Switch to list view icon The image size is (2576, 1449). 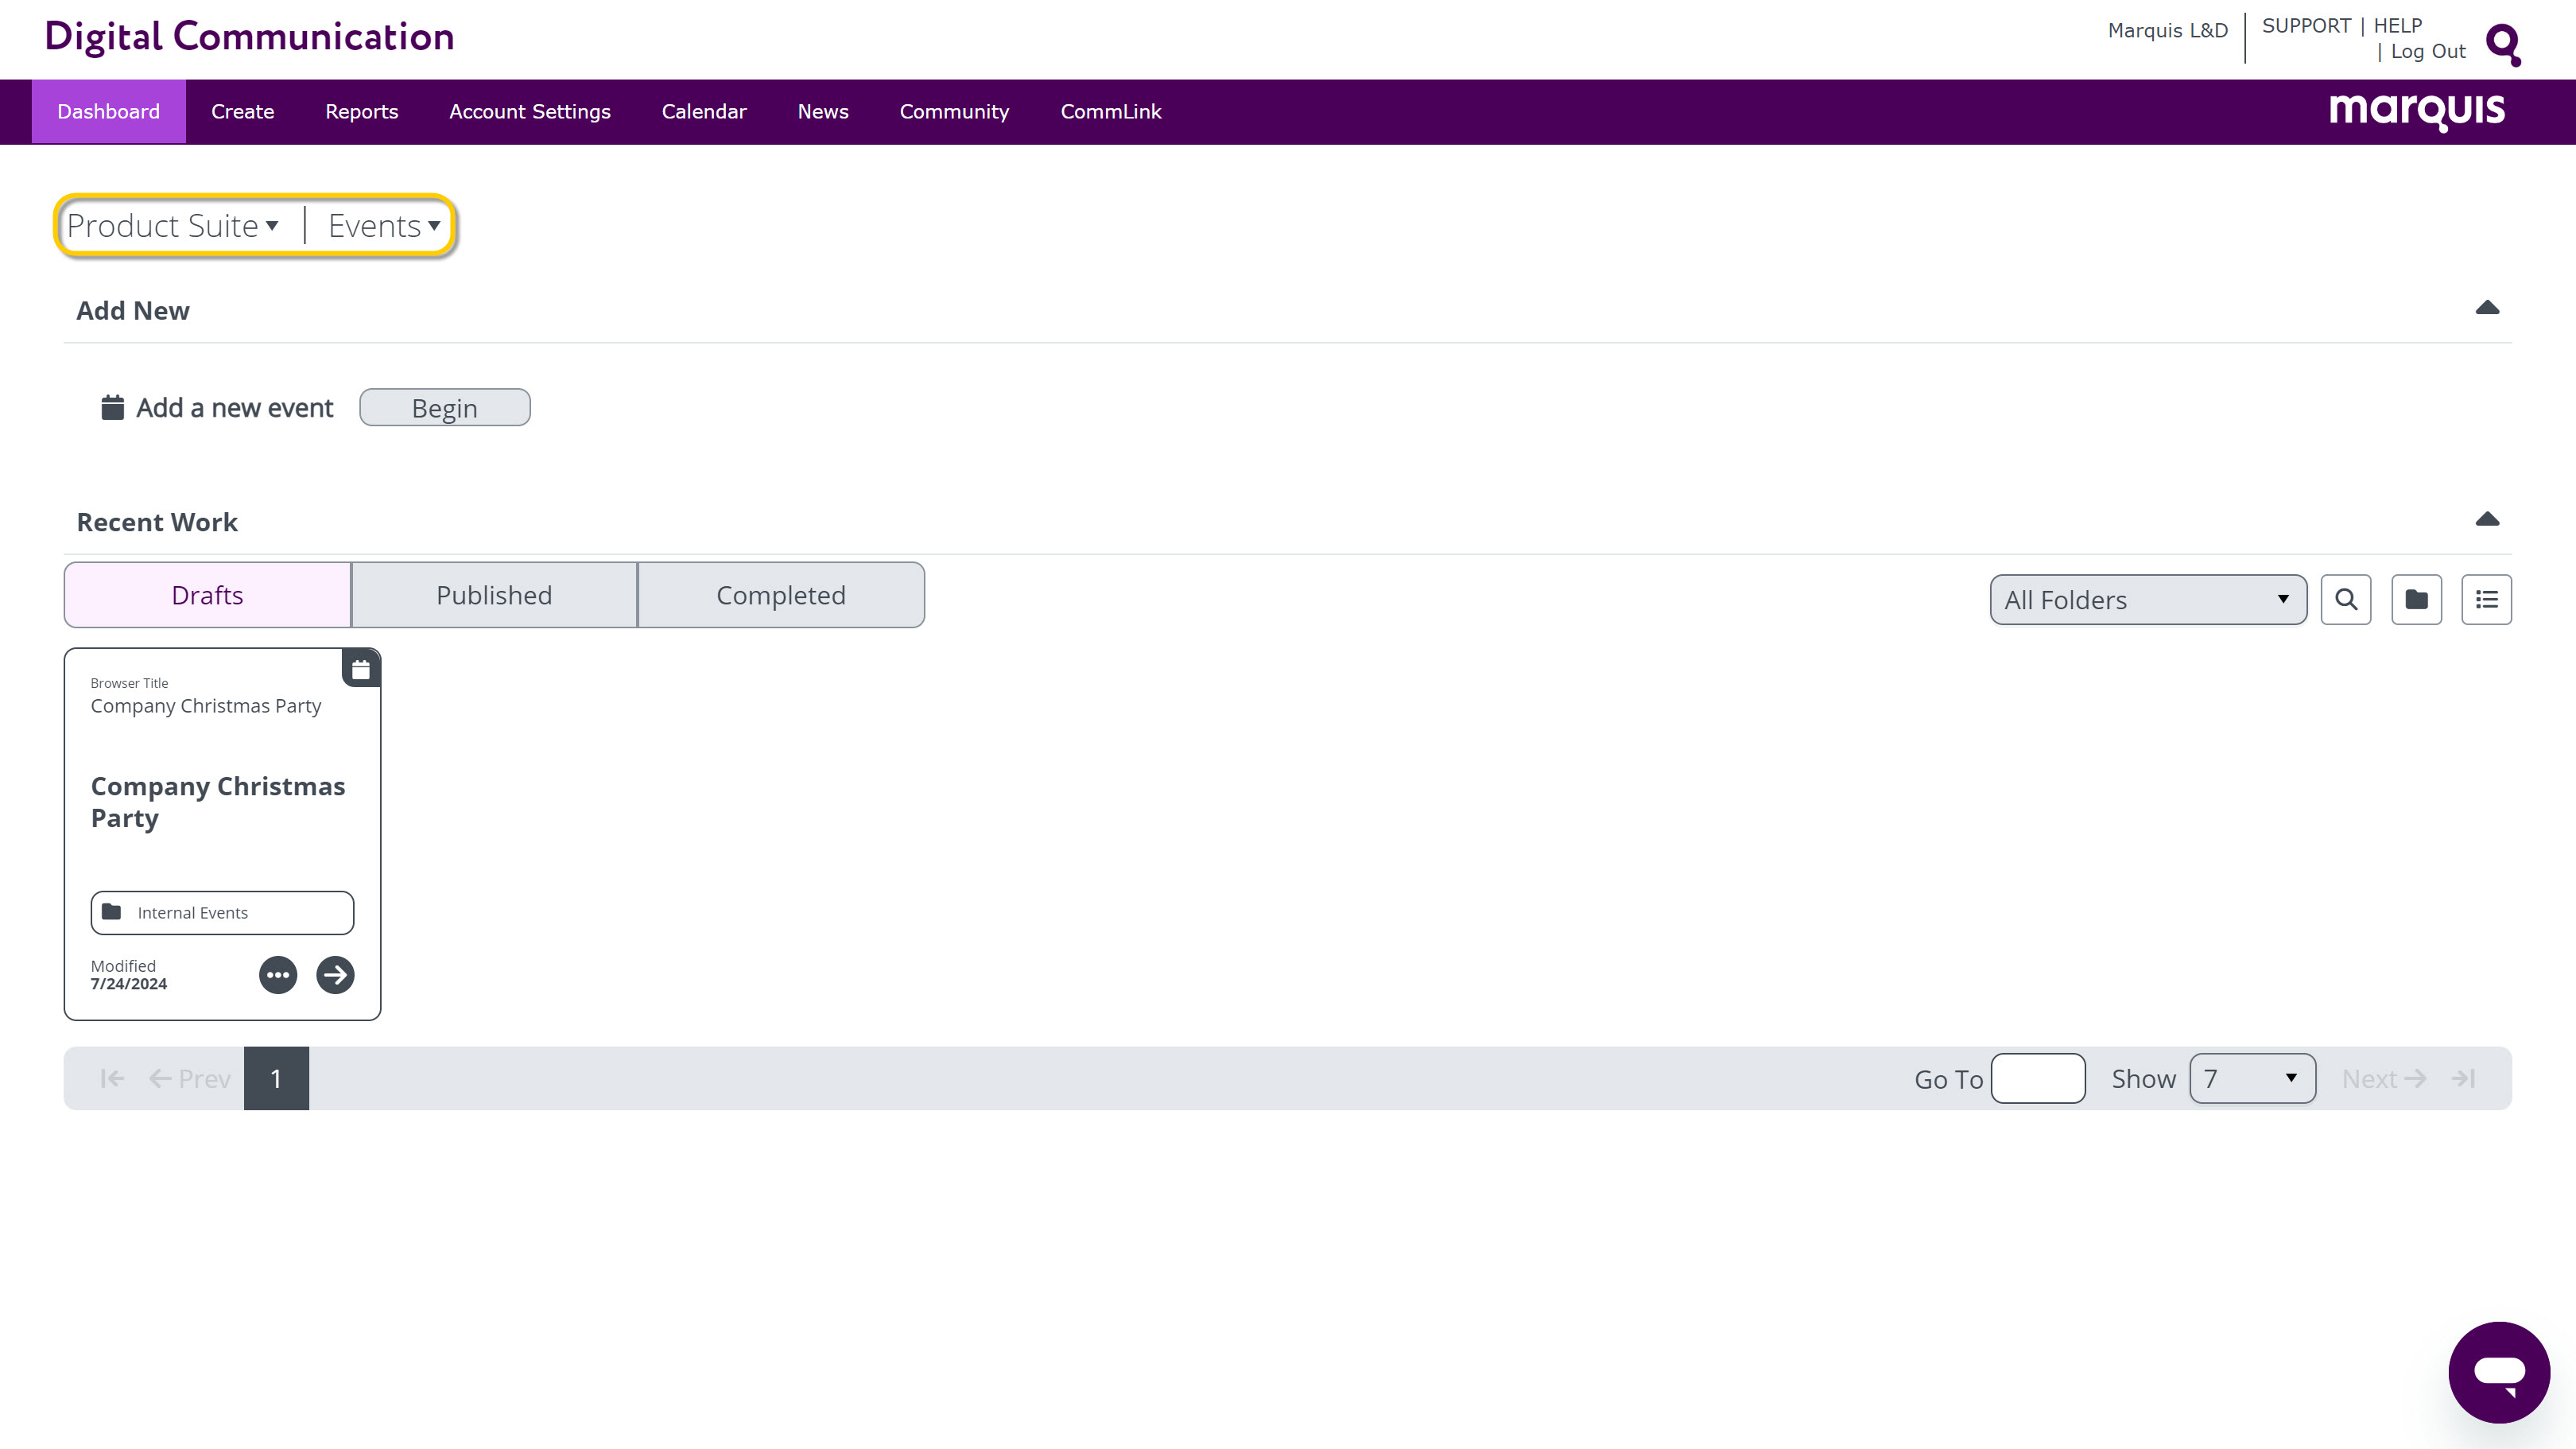coord(2486,600)
